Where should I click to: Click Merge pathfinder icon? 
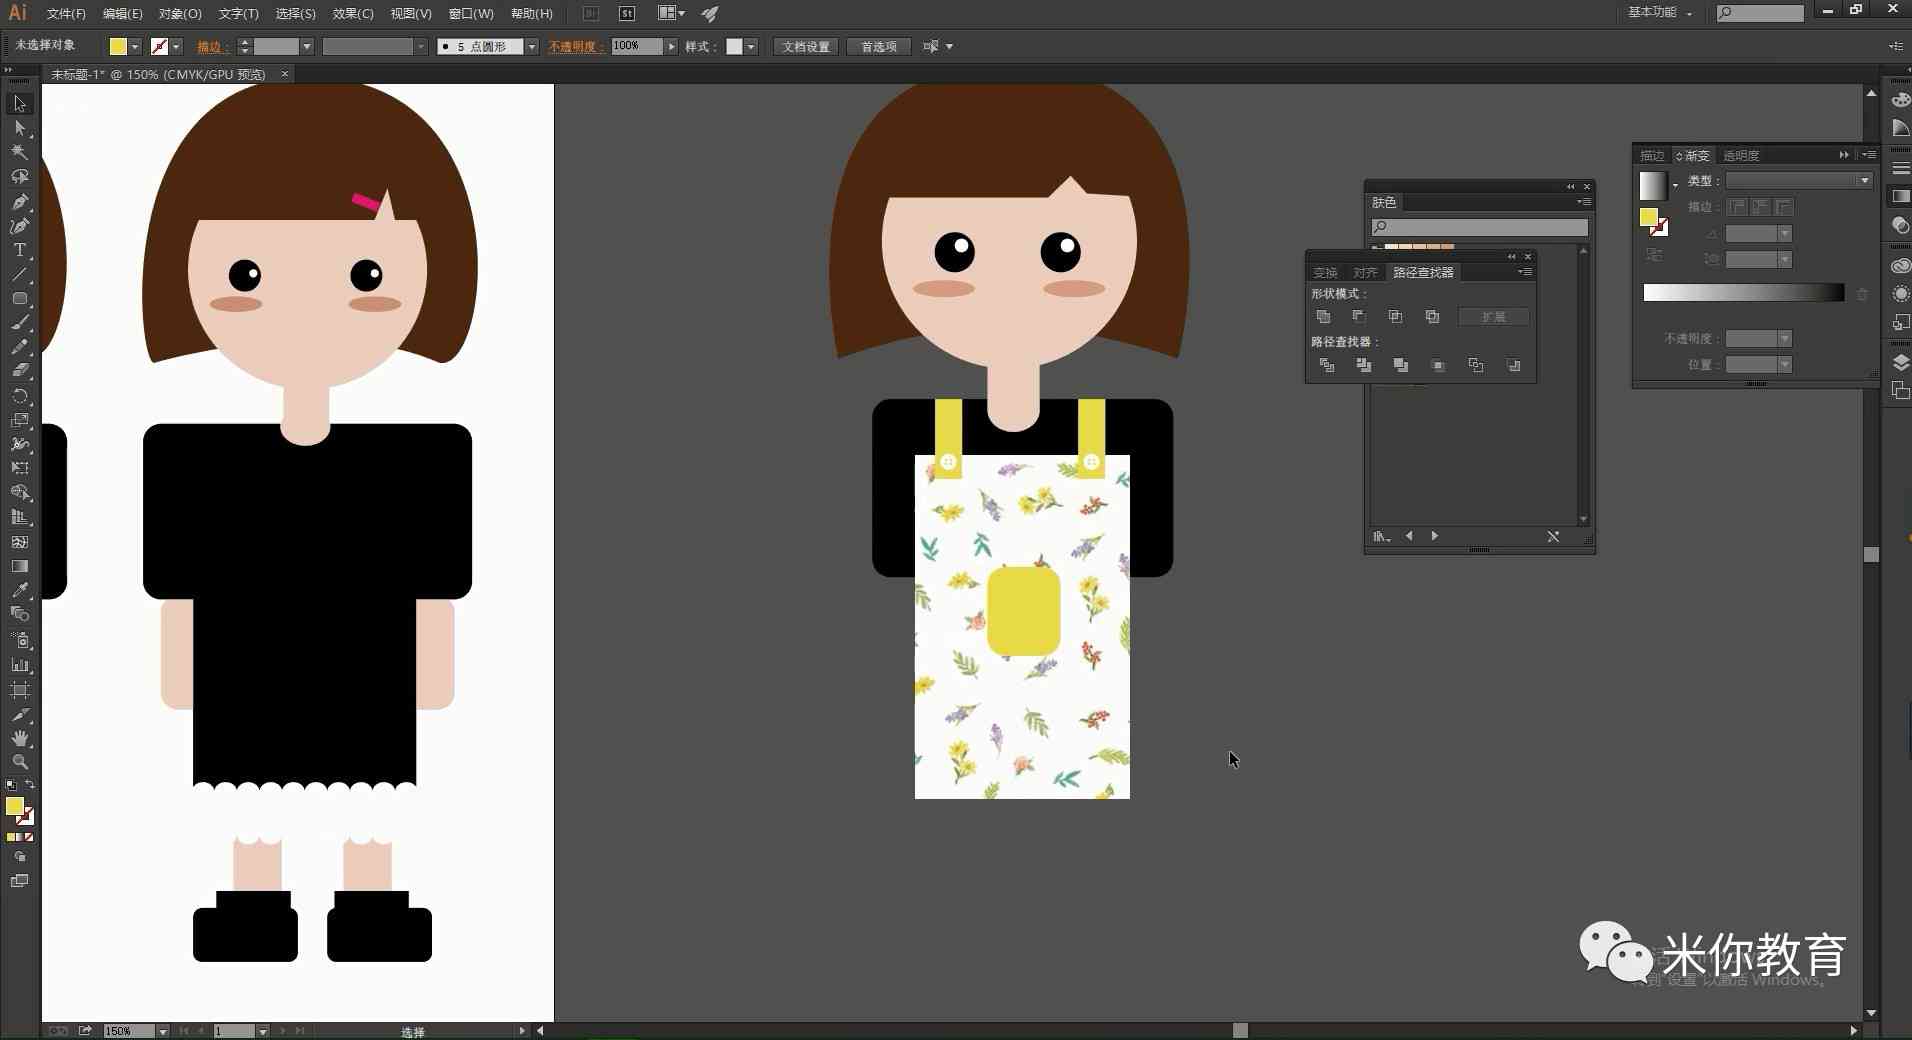[1400, 366]
